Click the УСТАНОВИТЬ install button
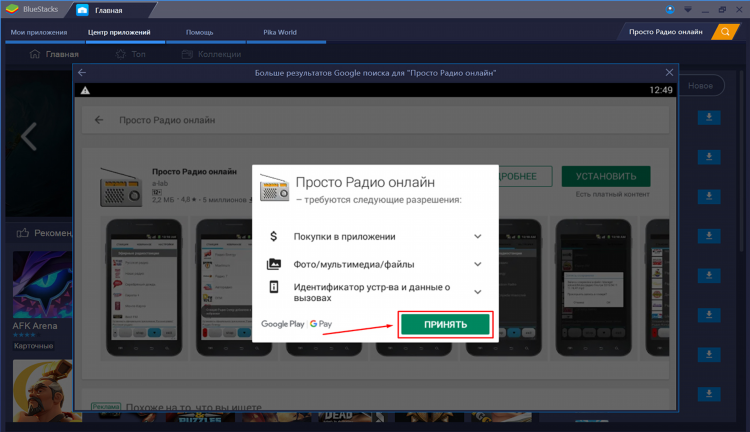 point(606,176)
